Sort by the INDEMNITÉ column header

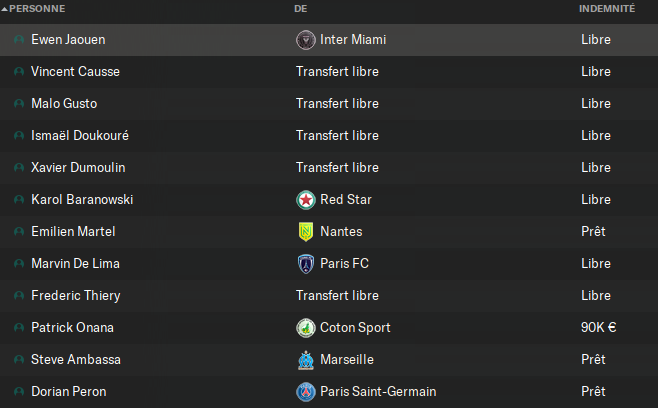[607, 9]
